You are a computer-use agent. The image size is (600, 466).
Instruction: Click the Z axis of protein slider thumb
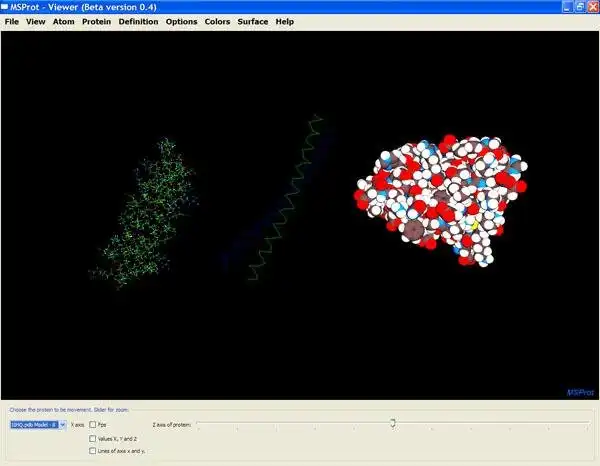pyautogui.click(x=393, y=422)
